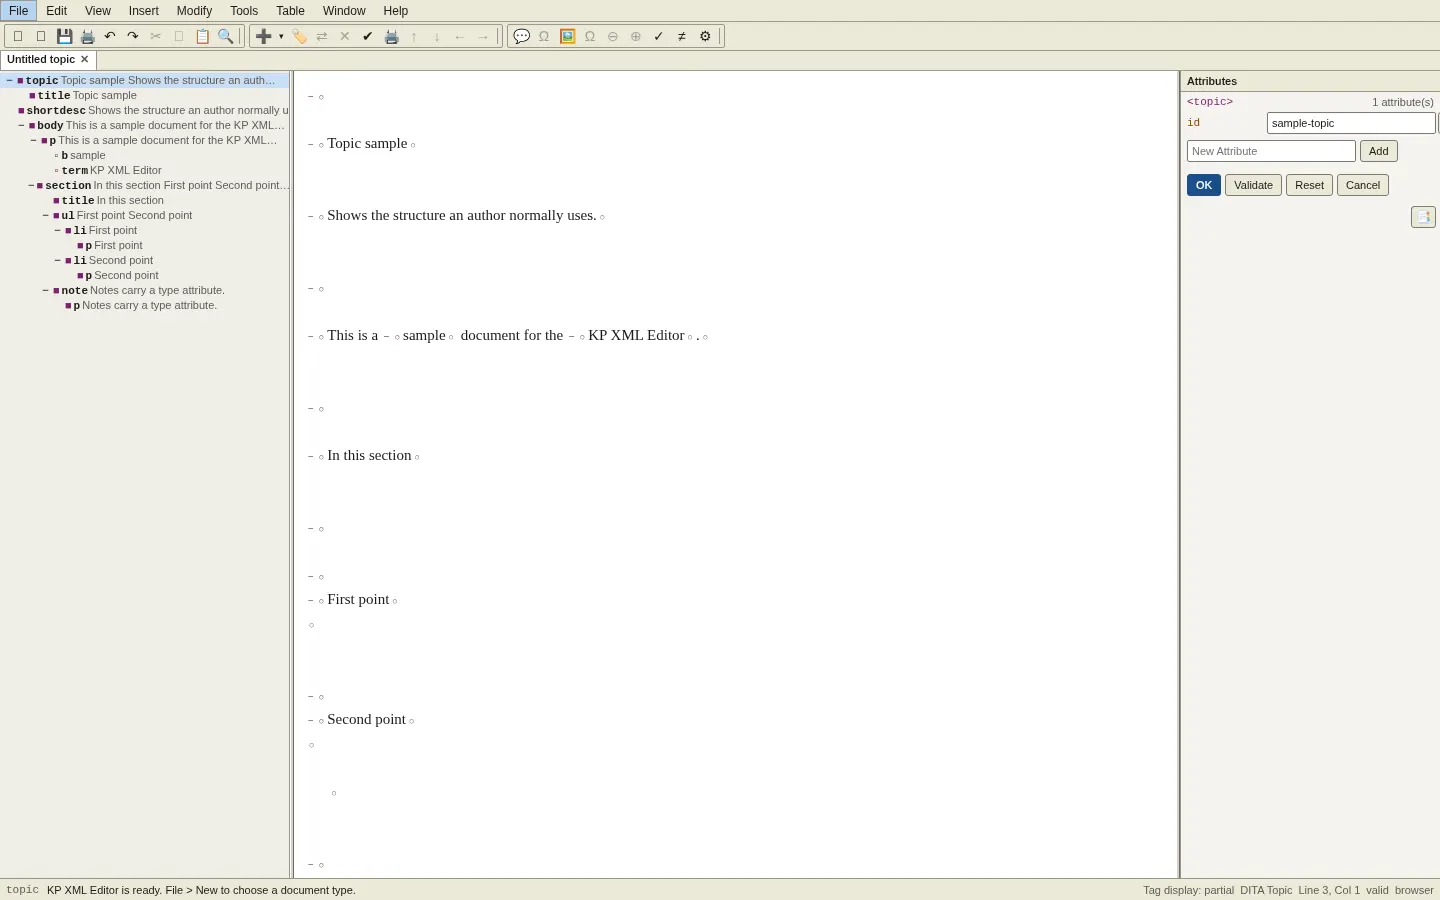Click the move left arrow icon
This screenshot has width=1440, height=900.
(460, 36)
